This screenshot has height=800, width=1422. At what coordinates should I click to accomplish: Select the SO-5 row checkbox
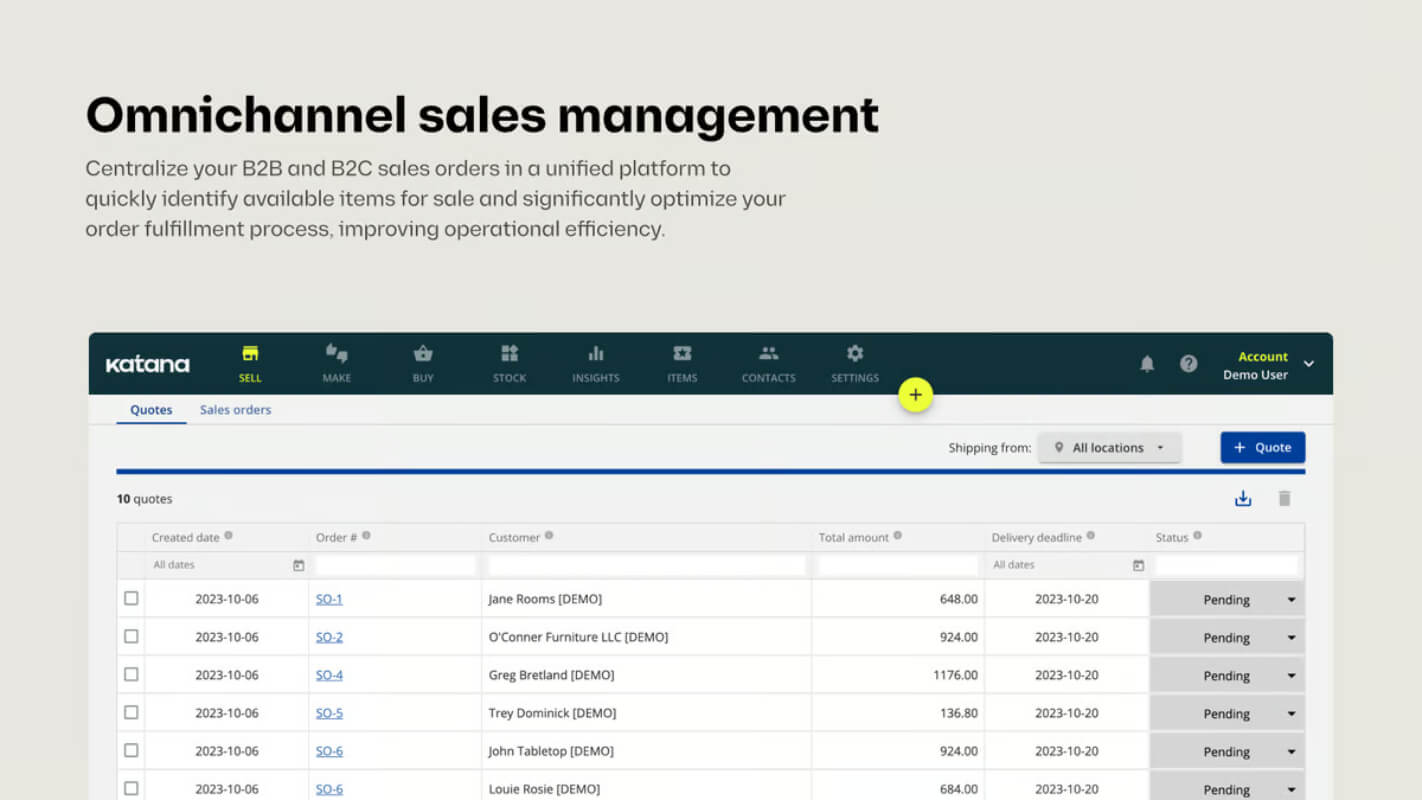point(131,712)
